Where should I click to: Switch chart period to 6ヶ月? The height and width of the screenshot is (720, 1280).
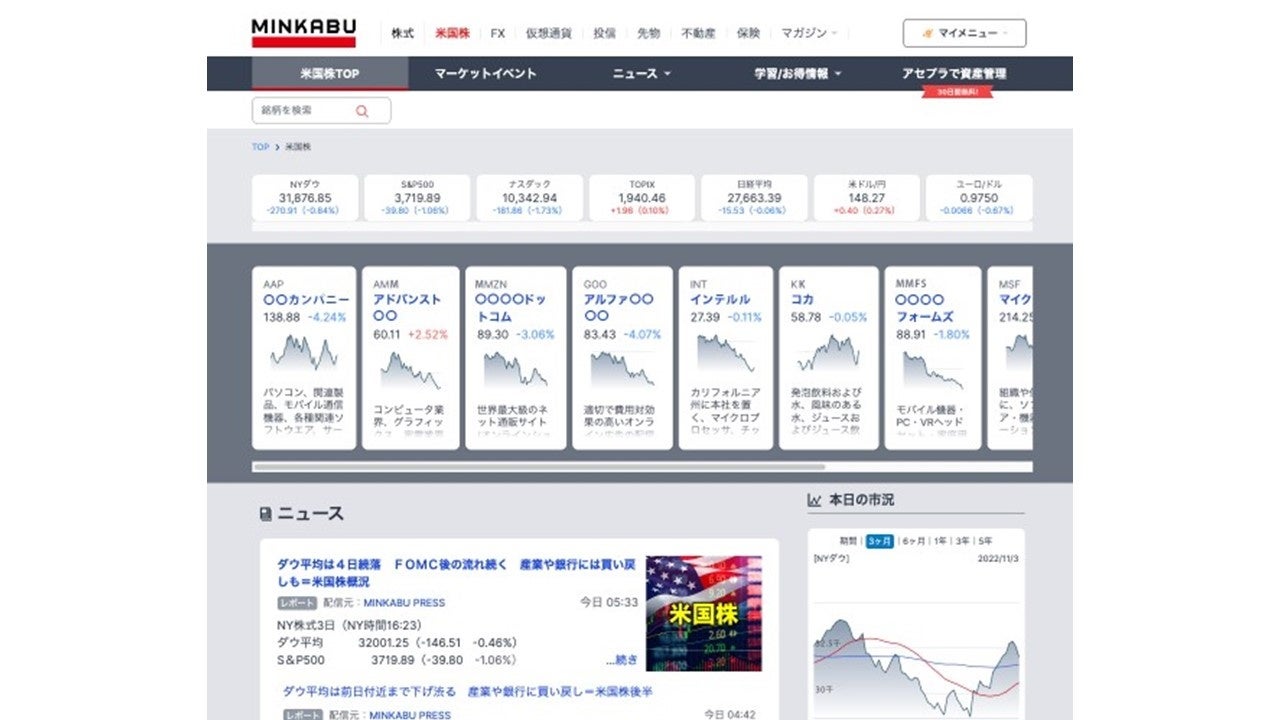913,541
